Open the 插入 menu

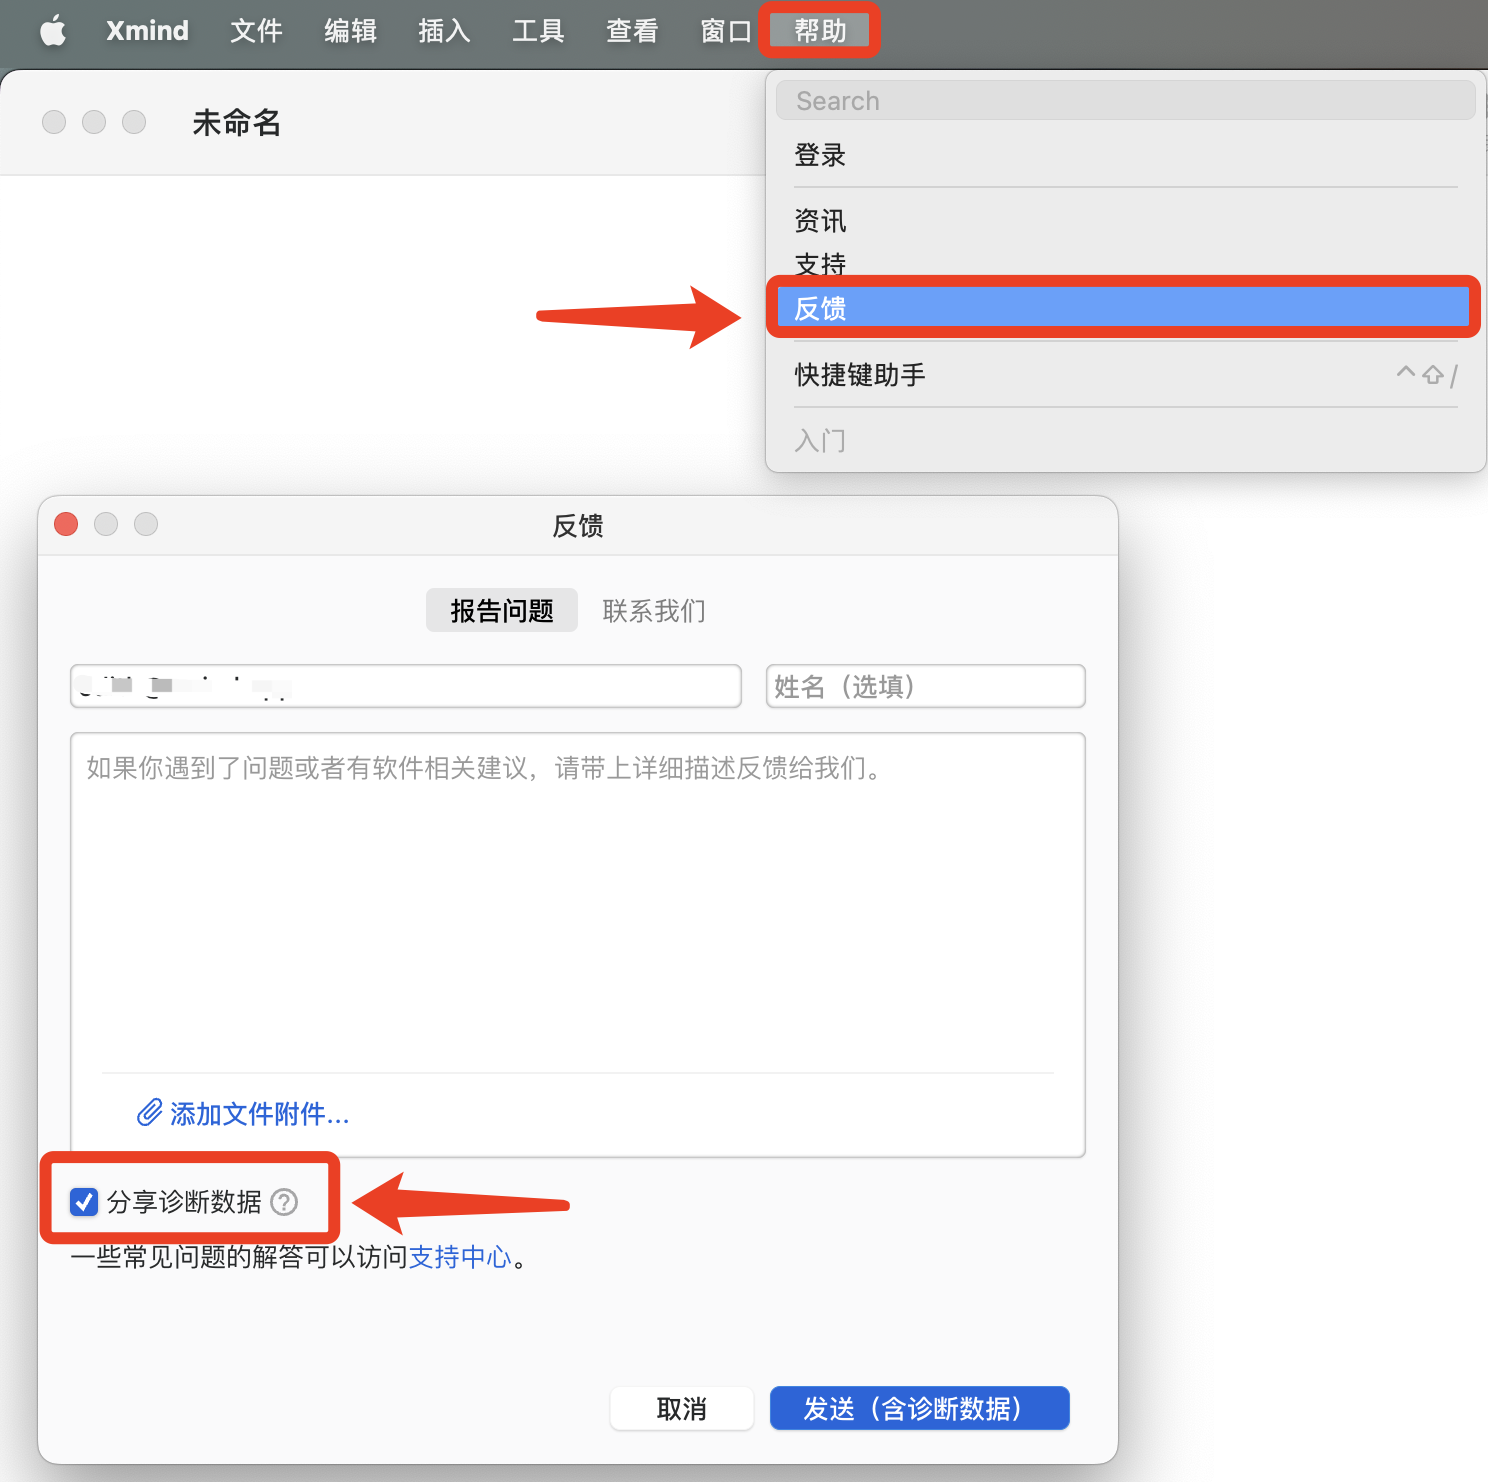click(444, 31)
